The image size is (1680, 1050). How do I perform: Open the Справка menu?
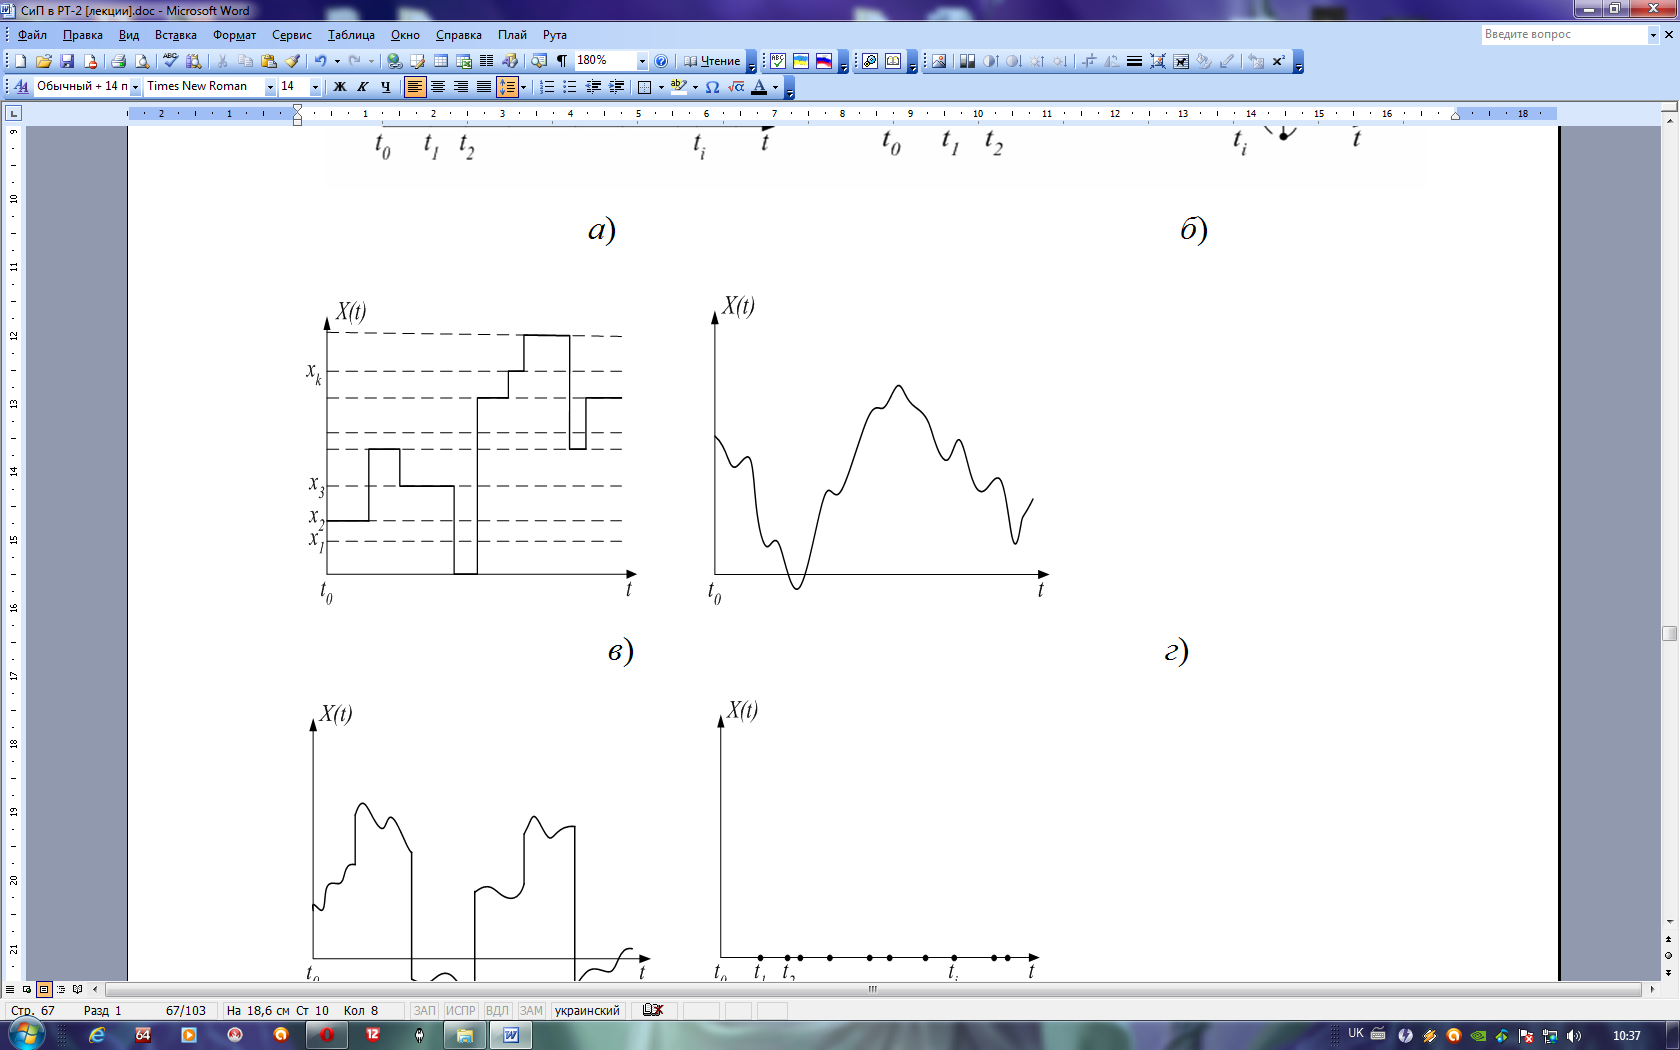[x=459, y=35]
